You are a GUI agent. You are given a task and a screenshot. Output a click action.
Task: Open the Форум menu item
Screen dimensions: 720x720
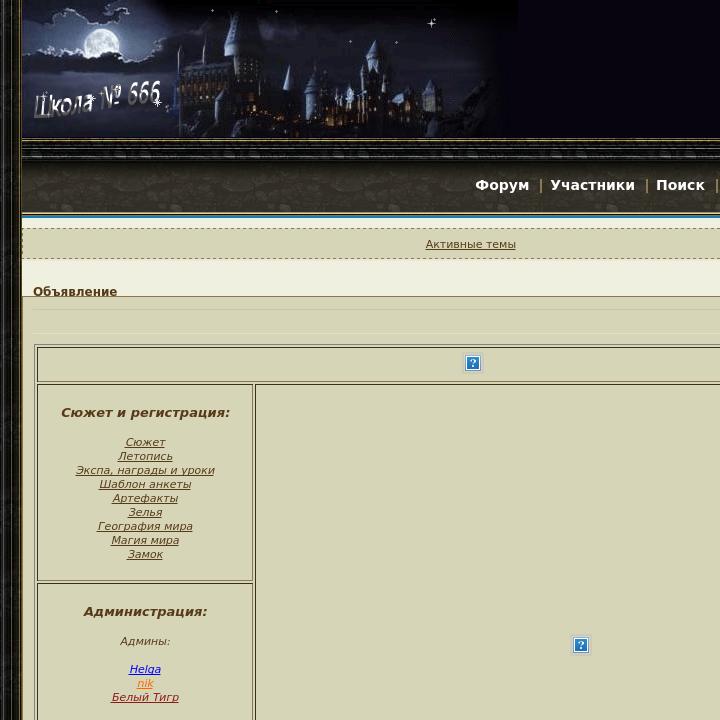pyautogui.click(x=502, y=185)
